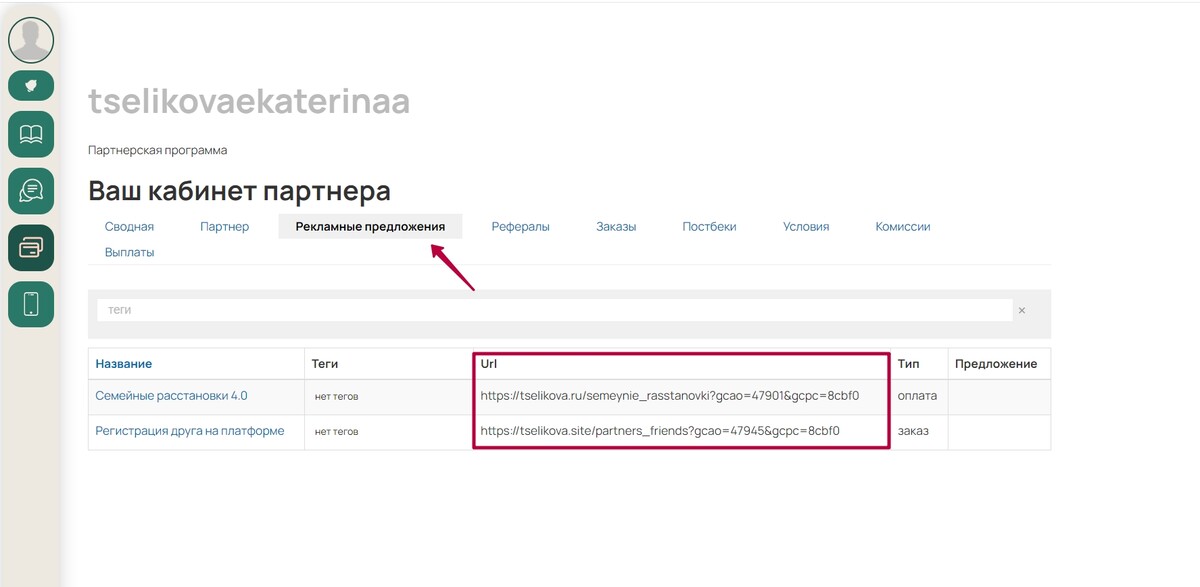Click the заказ type cell
Image resolution: width=1200 pixels, height=587 pixels.
click(913, 431)
